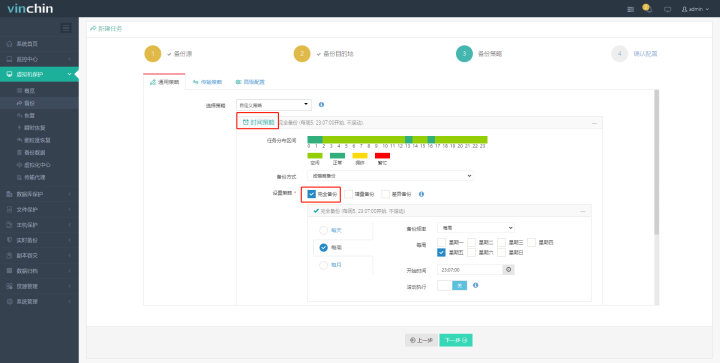The image size is (720, 363).
Task: Select the Daily (每天) radio option
Action: click(x=323, y=230)
